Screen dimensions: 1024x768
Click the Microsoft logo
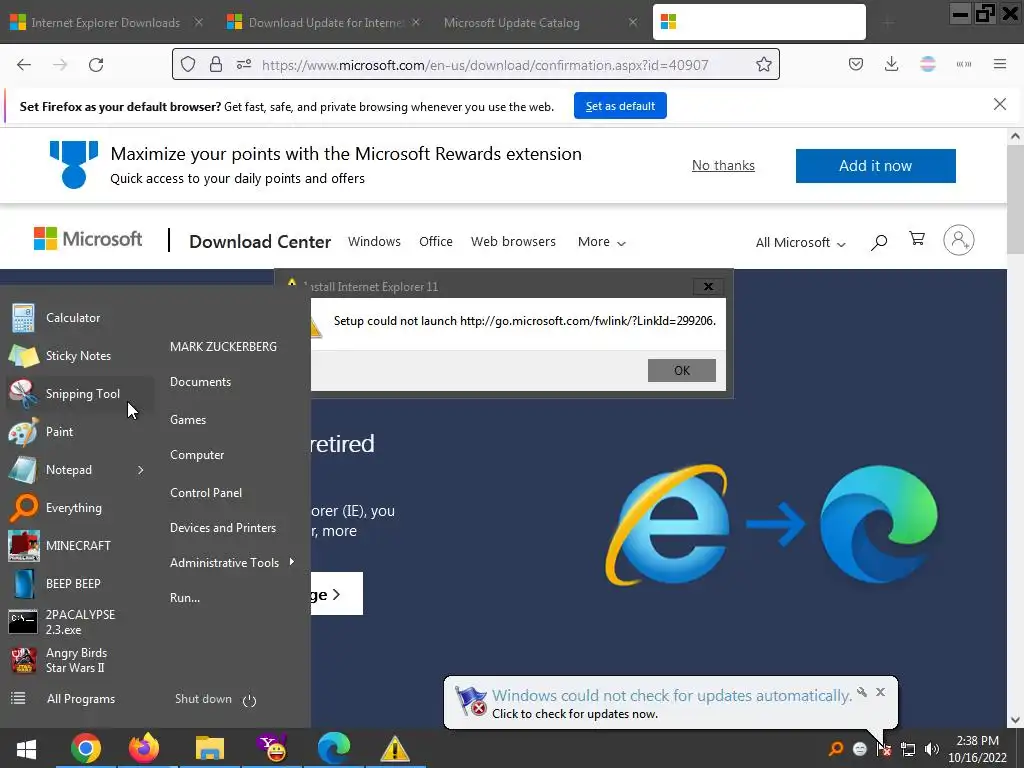point(88,240)
